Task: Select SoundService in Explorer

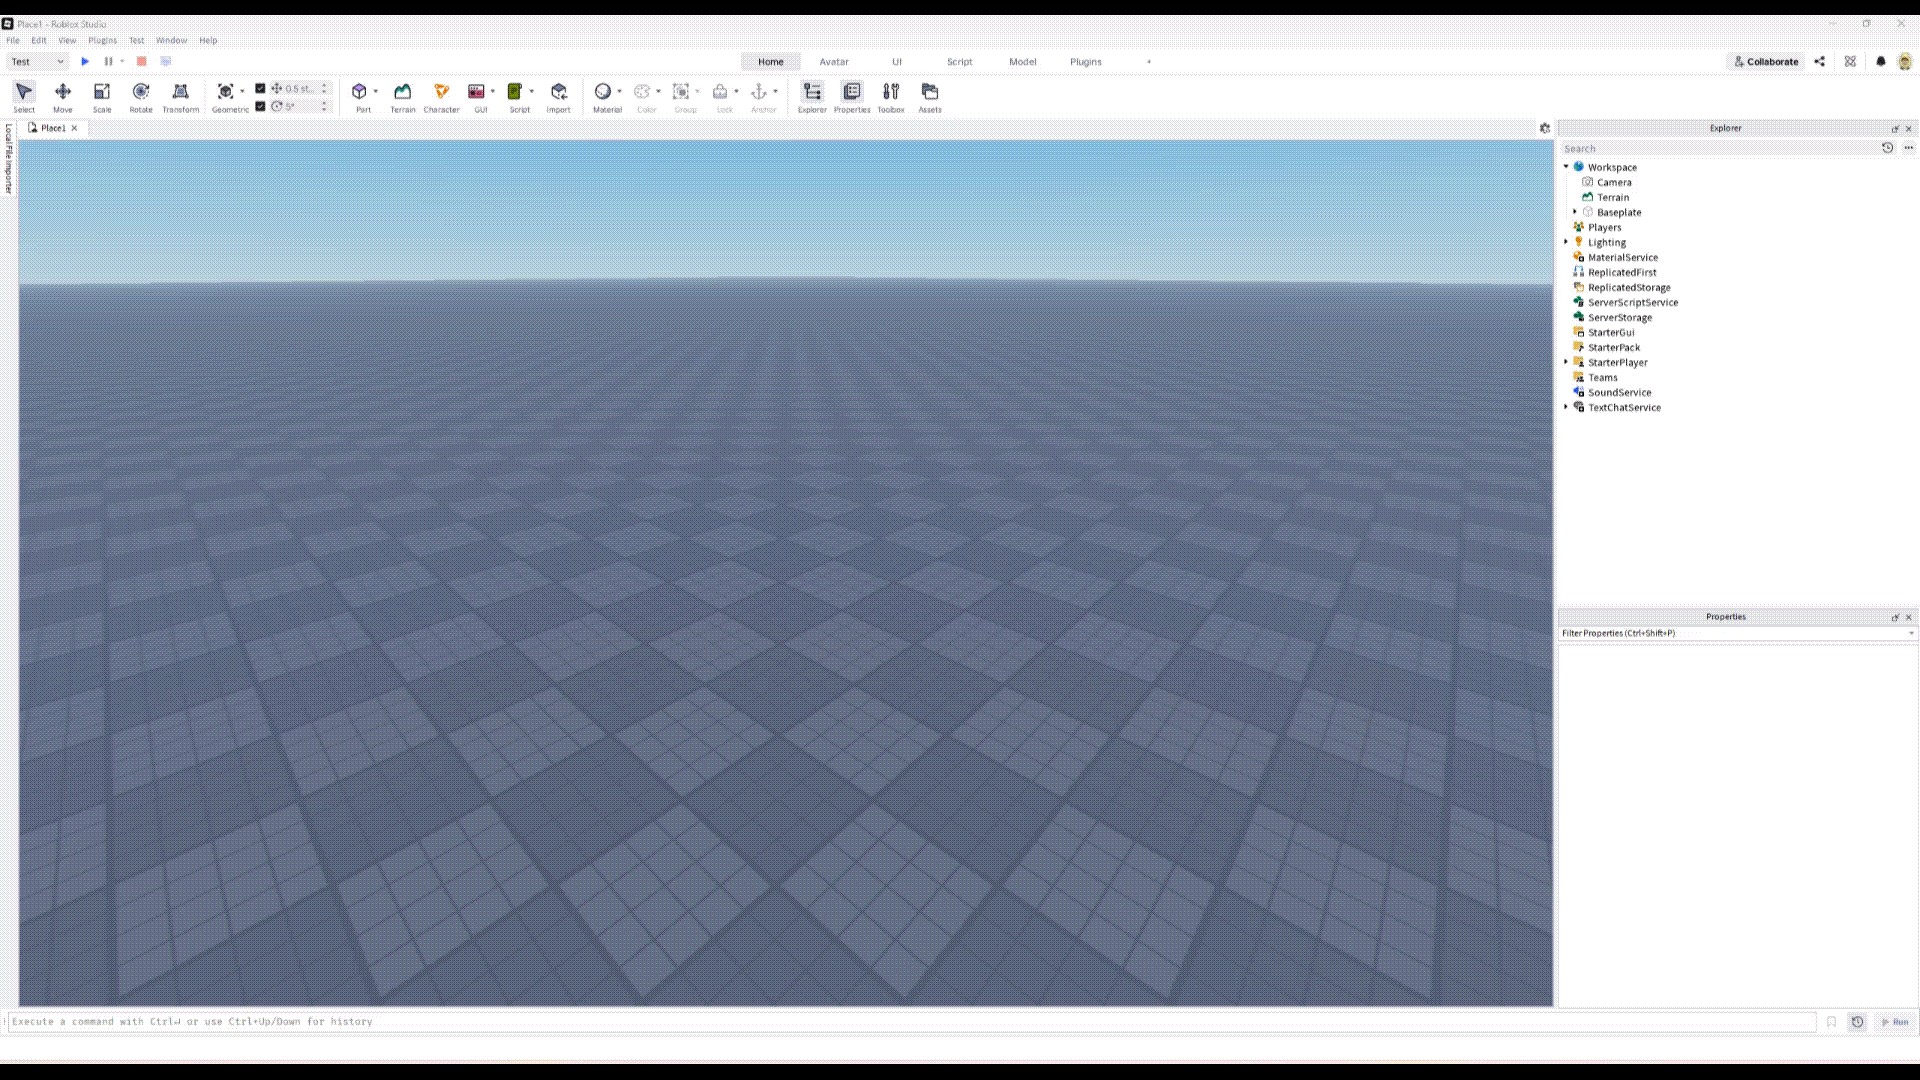Action: pos(1619,392)
